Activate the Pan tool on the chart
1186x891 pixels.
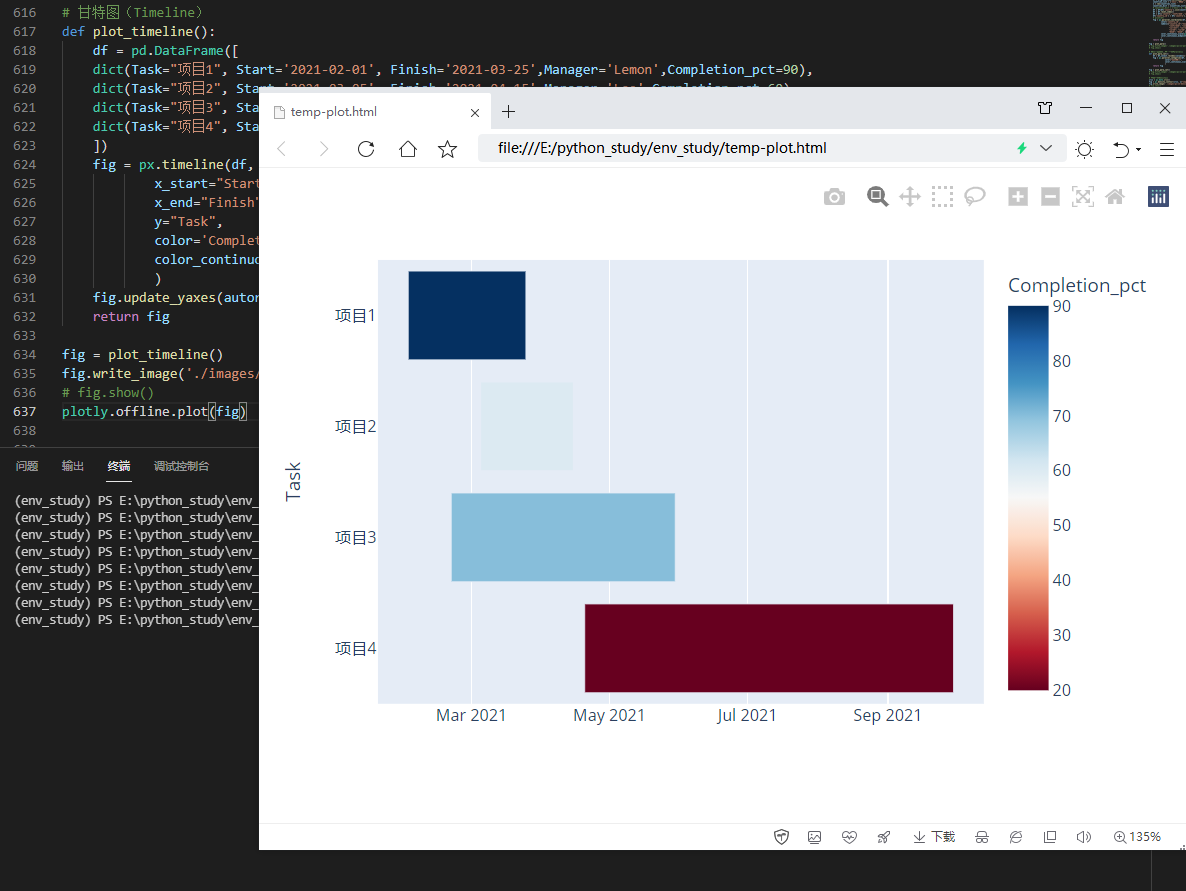pyautogui.click(x=909, y=196)
